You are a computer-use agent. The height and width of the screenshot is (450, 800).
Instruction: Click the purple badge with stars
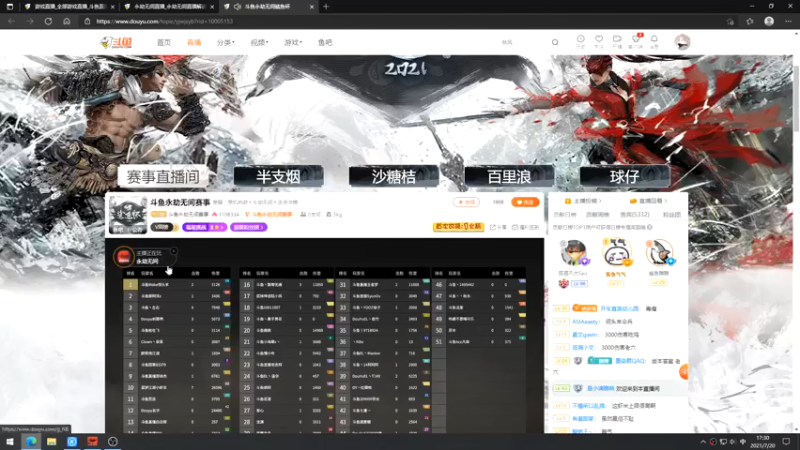205,227
